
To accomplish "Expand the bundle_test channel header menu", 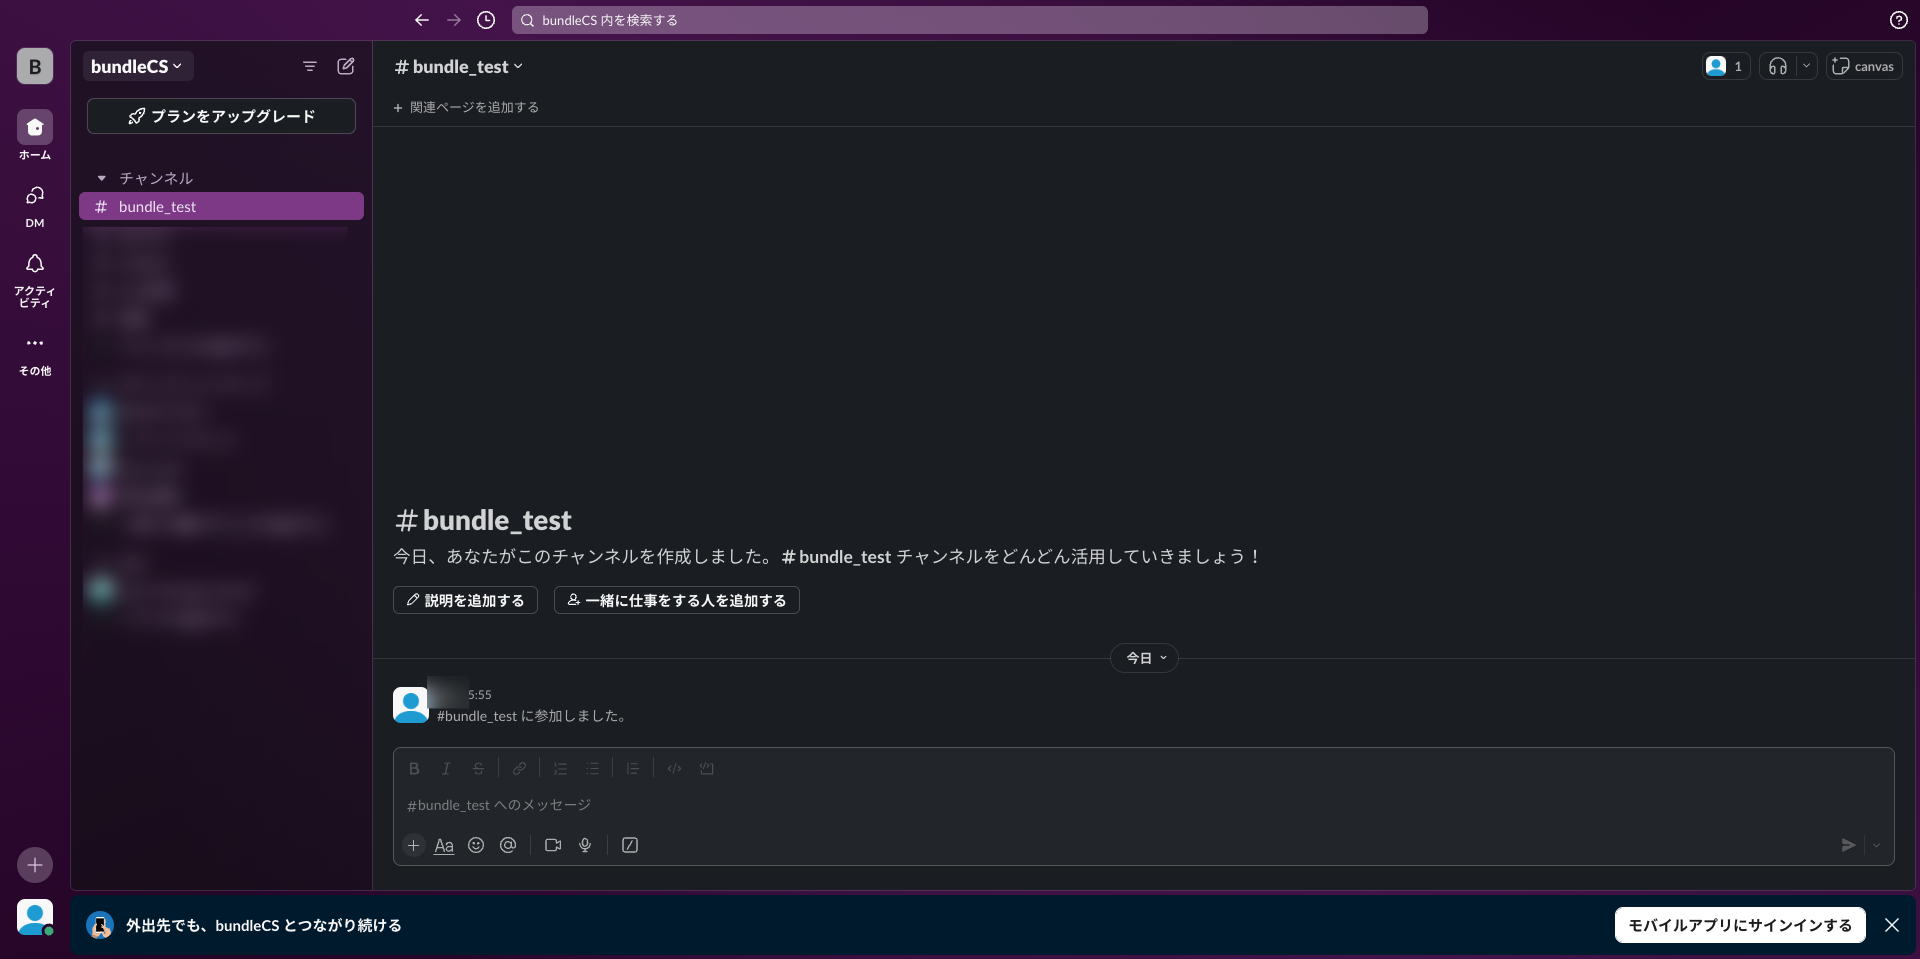I will coord(459,67).
